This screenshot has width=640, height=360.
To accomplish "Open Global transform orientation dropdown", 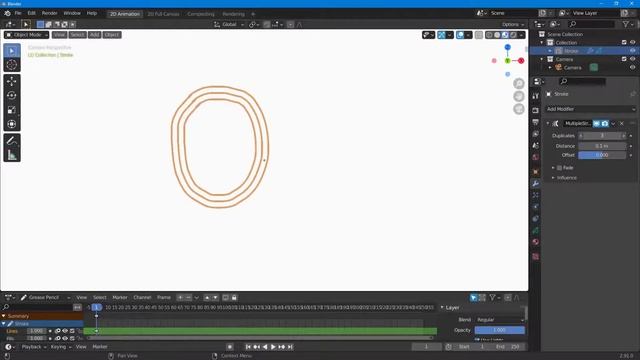I will [229, 24].
